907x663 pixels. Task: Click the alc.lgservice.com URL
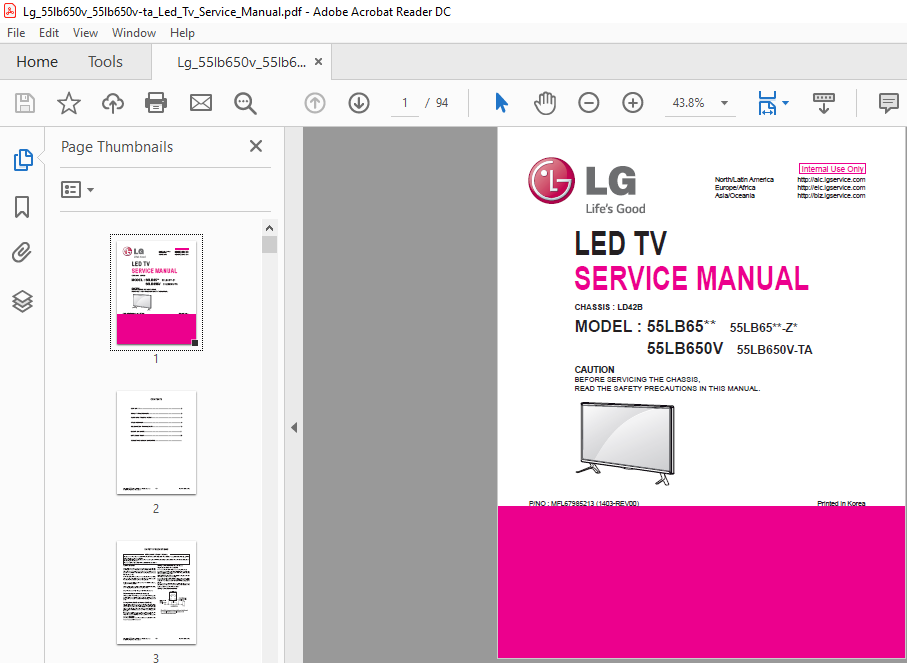(x=831, y=179)
